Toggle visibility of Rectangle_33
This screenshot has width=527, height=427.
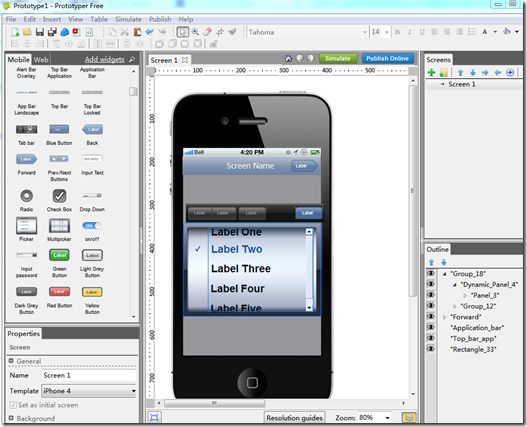coord(431,349)
